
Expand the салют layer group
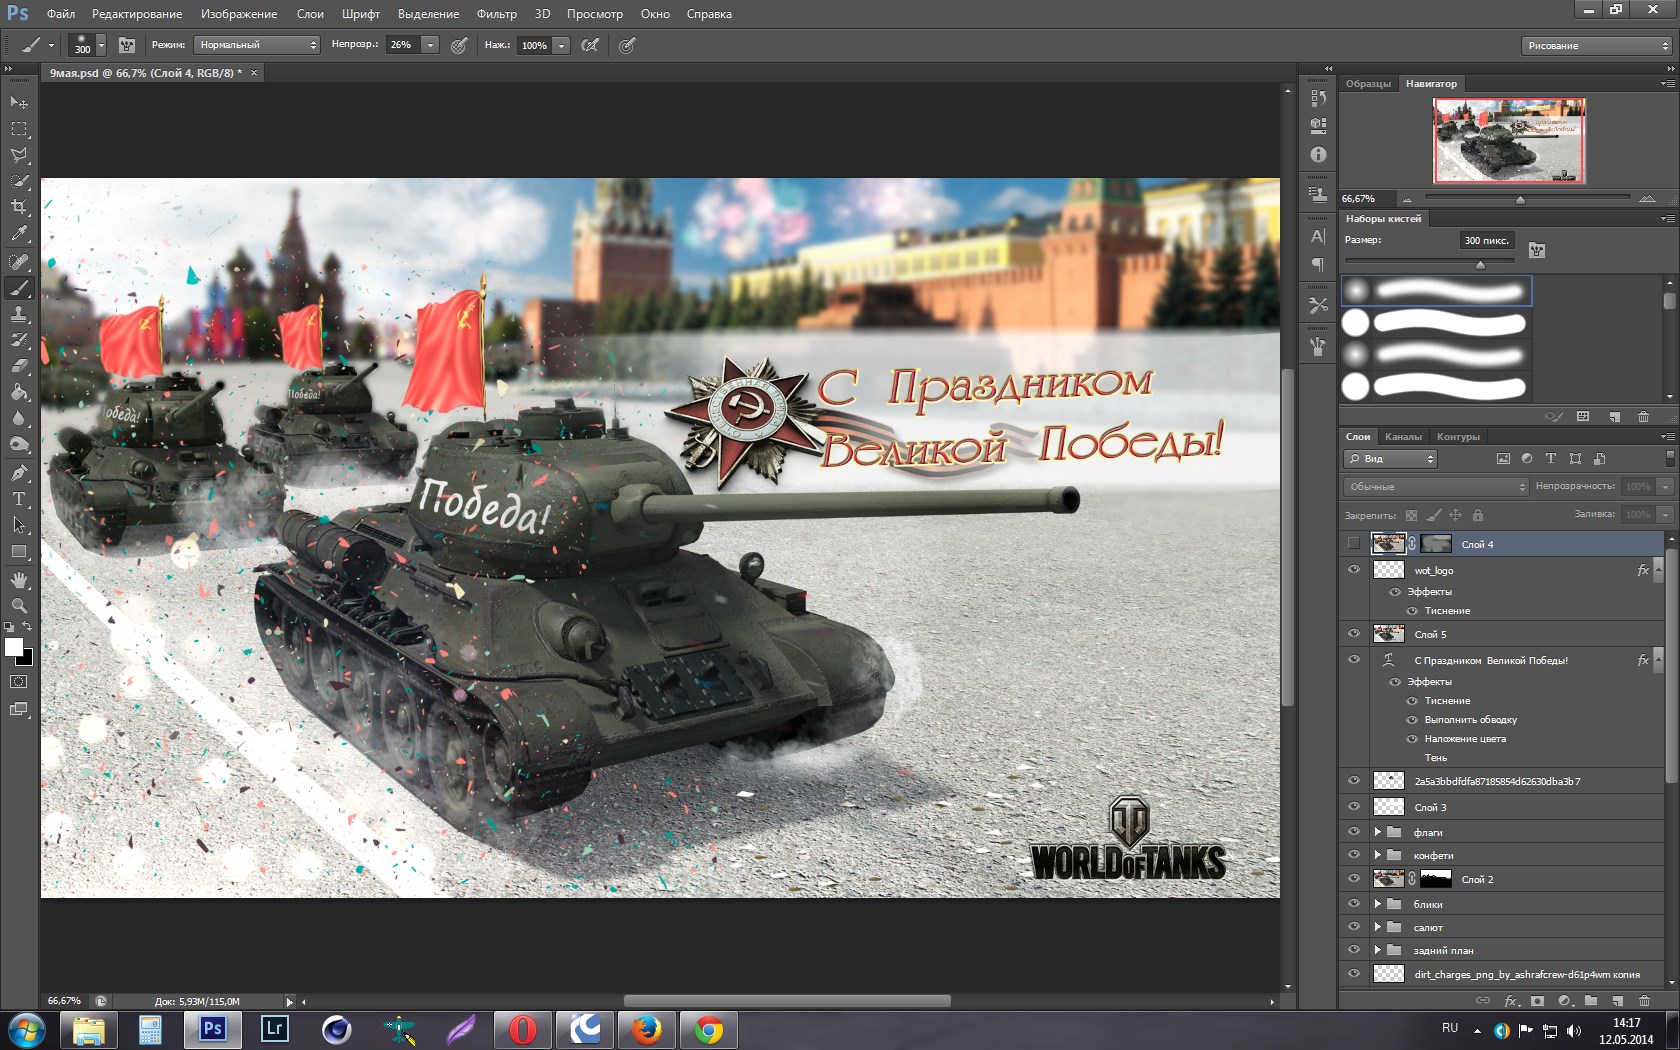click(x=1377, y=926)
